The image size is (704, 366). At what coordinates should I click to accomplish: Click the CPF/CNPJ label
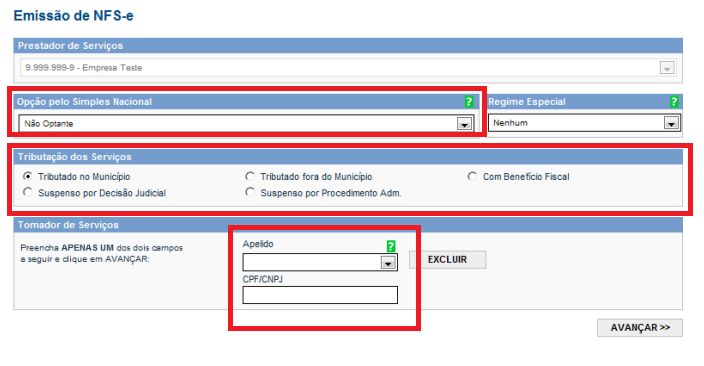pyautogui.click(x=263, y=279)
